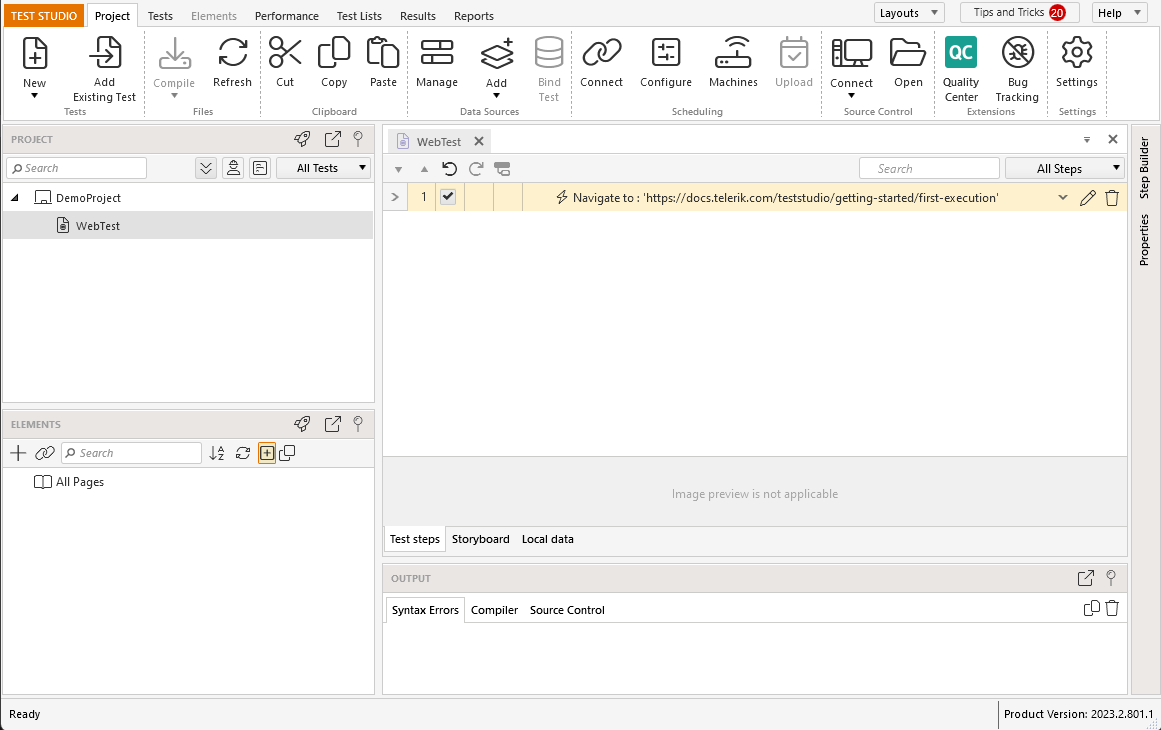Toggle collapse-all in Project toolbar
The width and height of the screenshot is (1161, 730).
206,168
